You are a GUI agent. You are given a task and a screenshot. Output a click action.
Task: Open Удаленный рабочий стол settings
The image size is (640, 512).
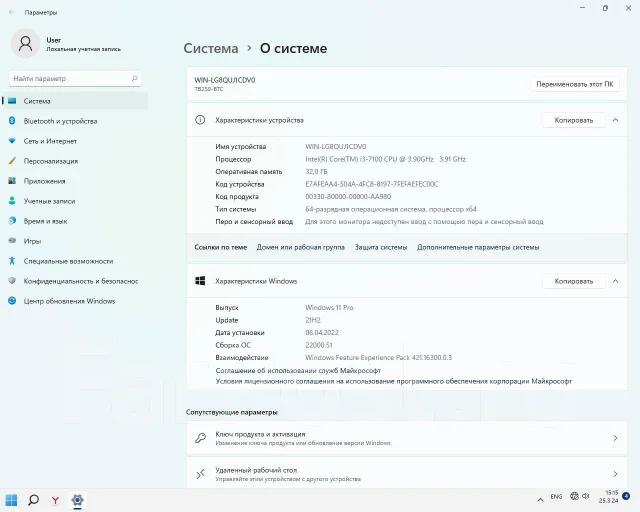407,473
